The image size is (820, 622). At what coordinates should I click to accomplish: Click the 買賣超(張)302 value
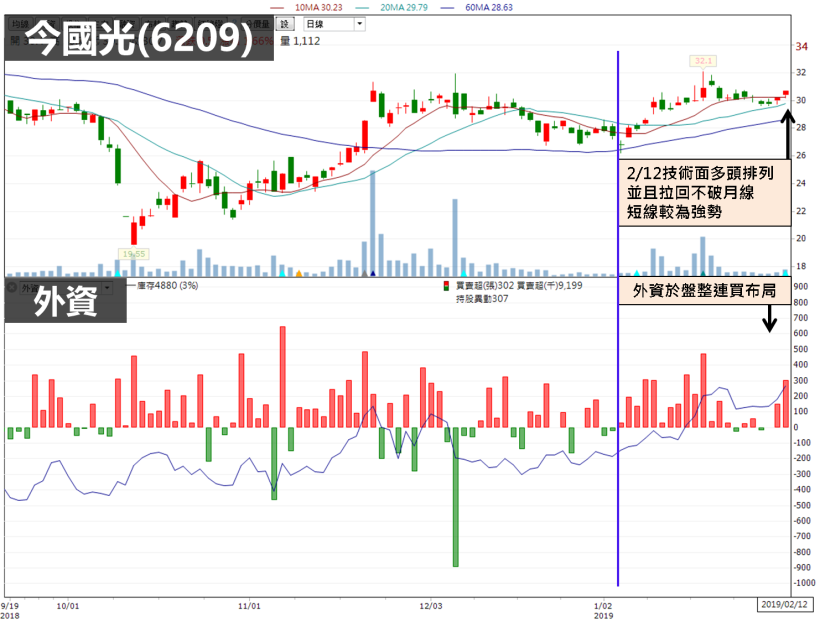click(x=485, y=286)
